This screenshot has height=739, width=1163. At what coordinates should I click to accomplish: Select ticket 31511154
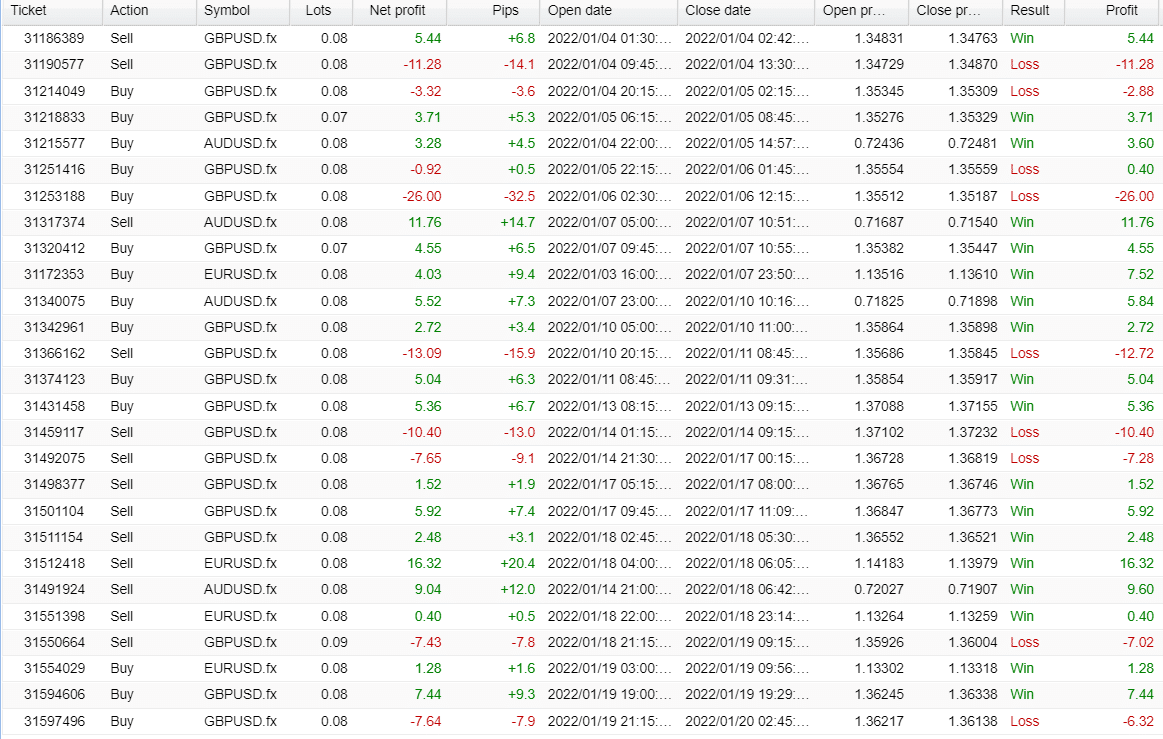tap(54, 537)
